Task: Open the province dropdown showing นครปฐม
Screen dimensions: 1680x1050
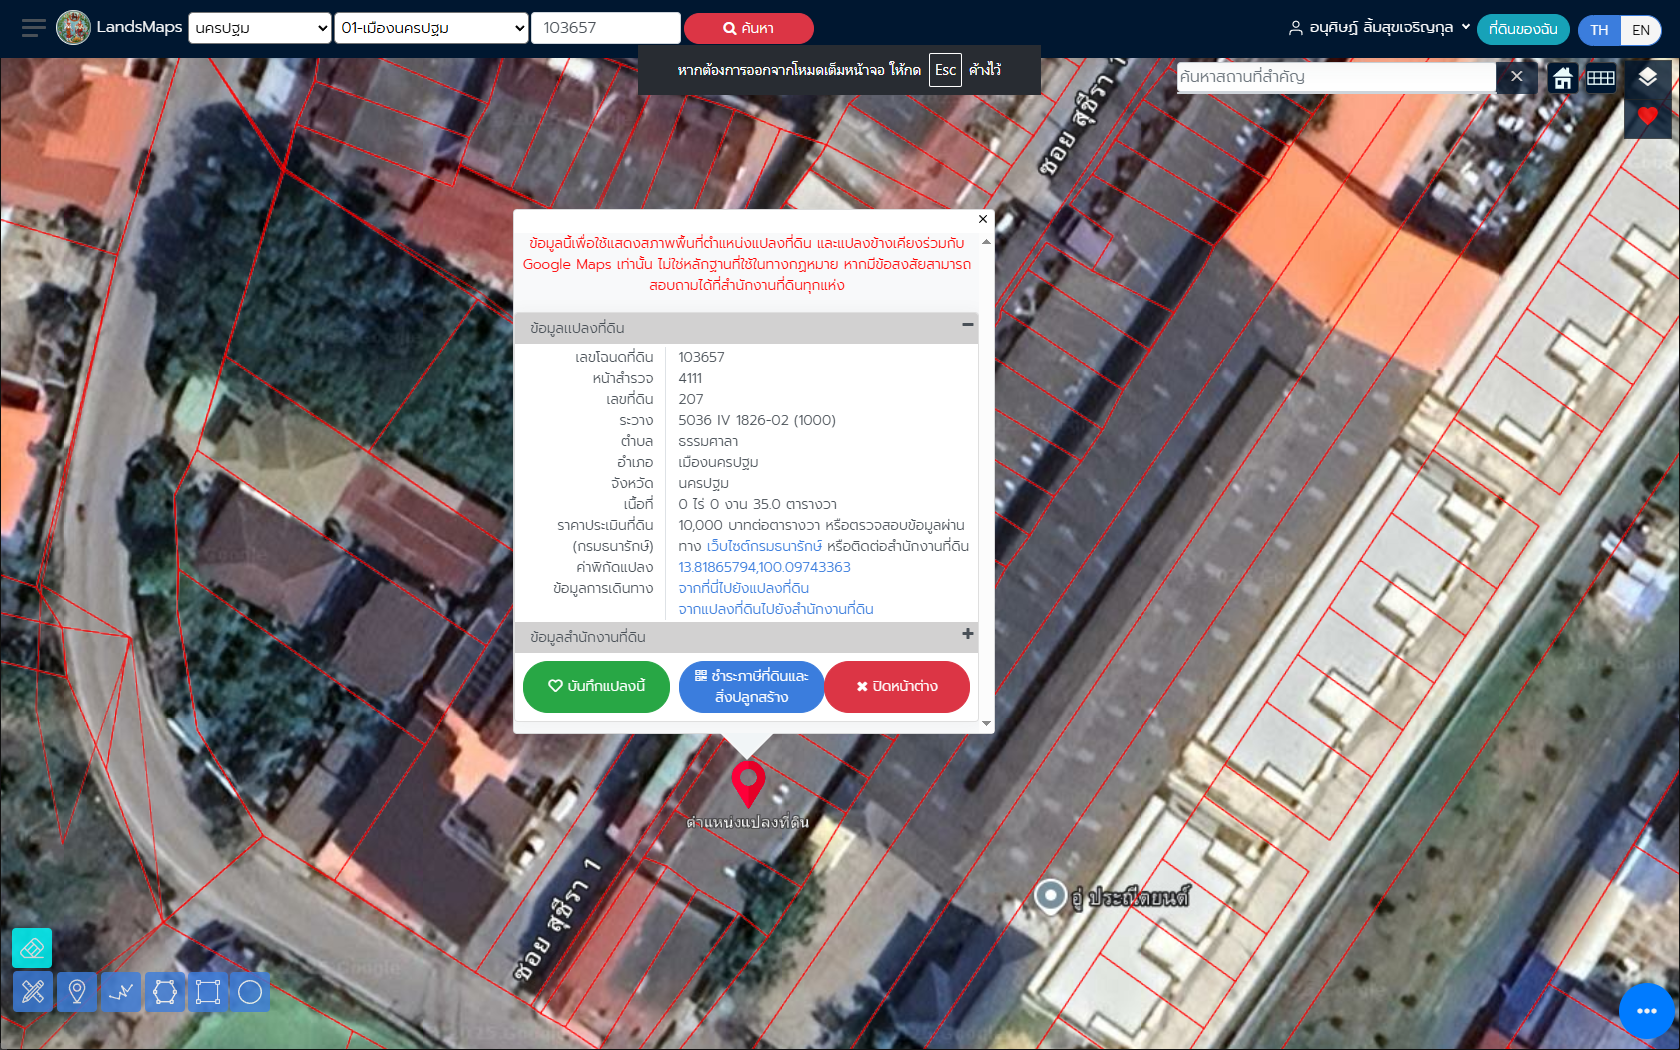Action: [260, 28]
